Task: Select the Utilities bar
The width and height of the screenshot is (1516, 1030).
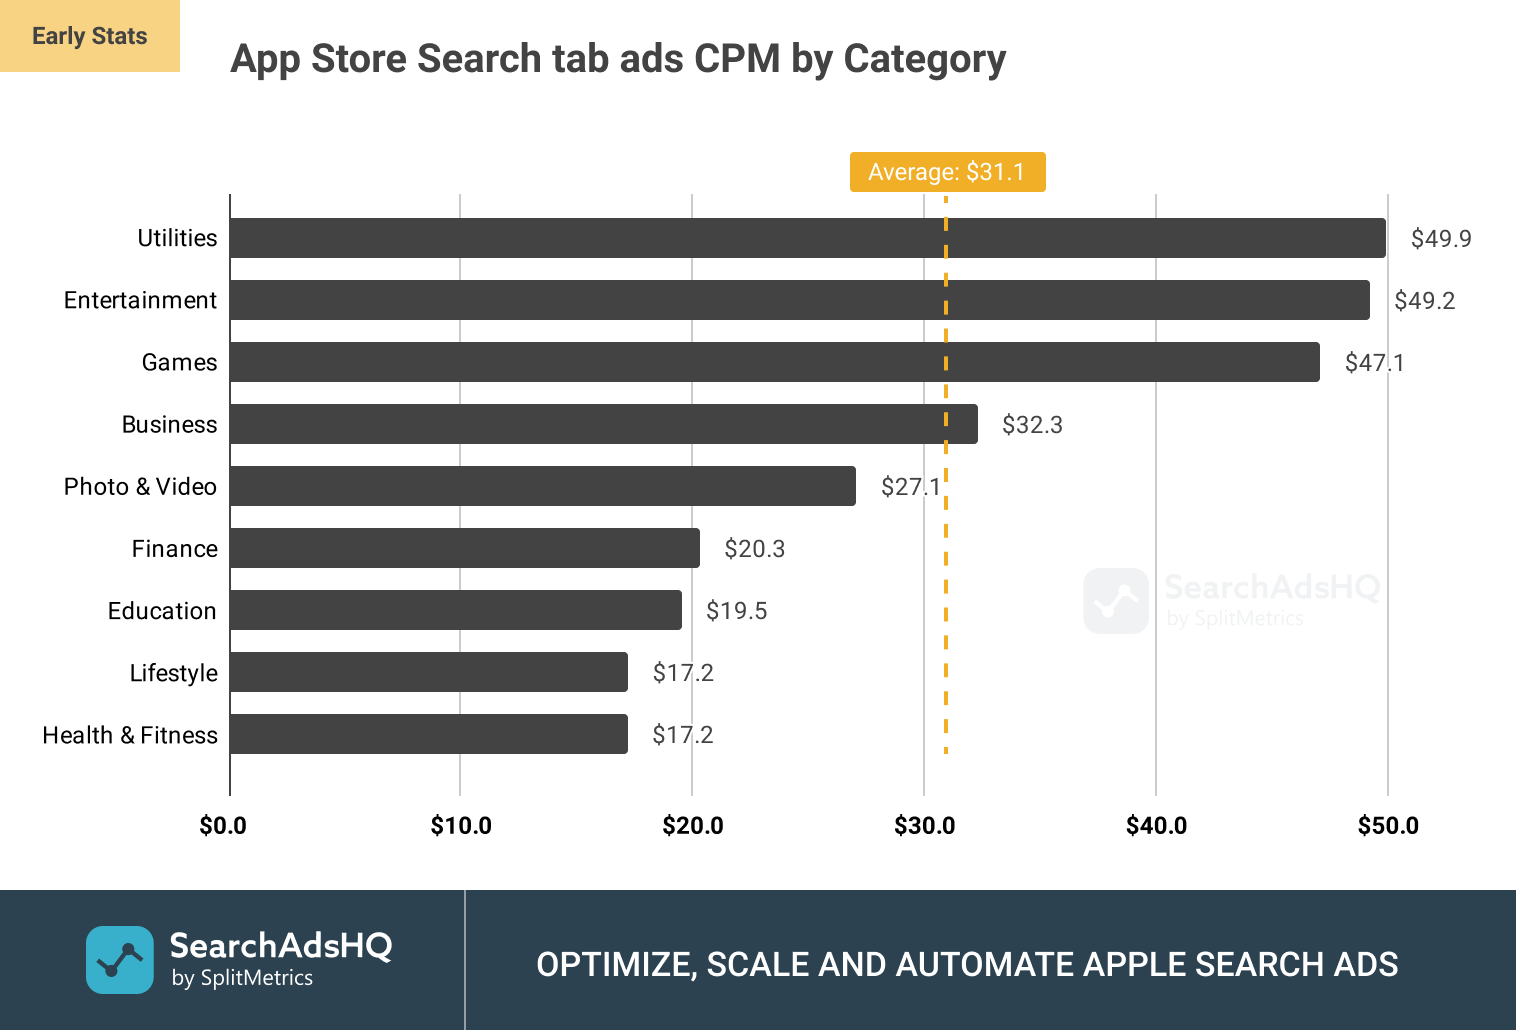Action: pos(807,238)
